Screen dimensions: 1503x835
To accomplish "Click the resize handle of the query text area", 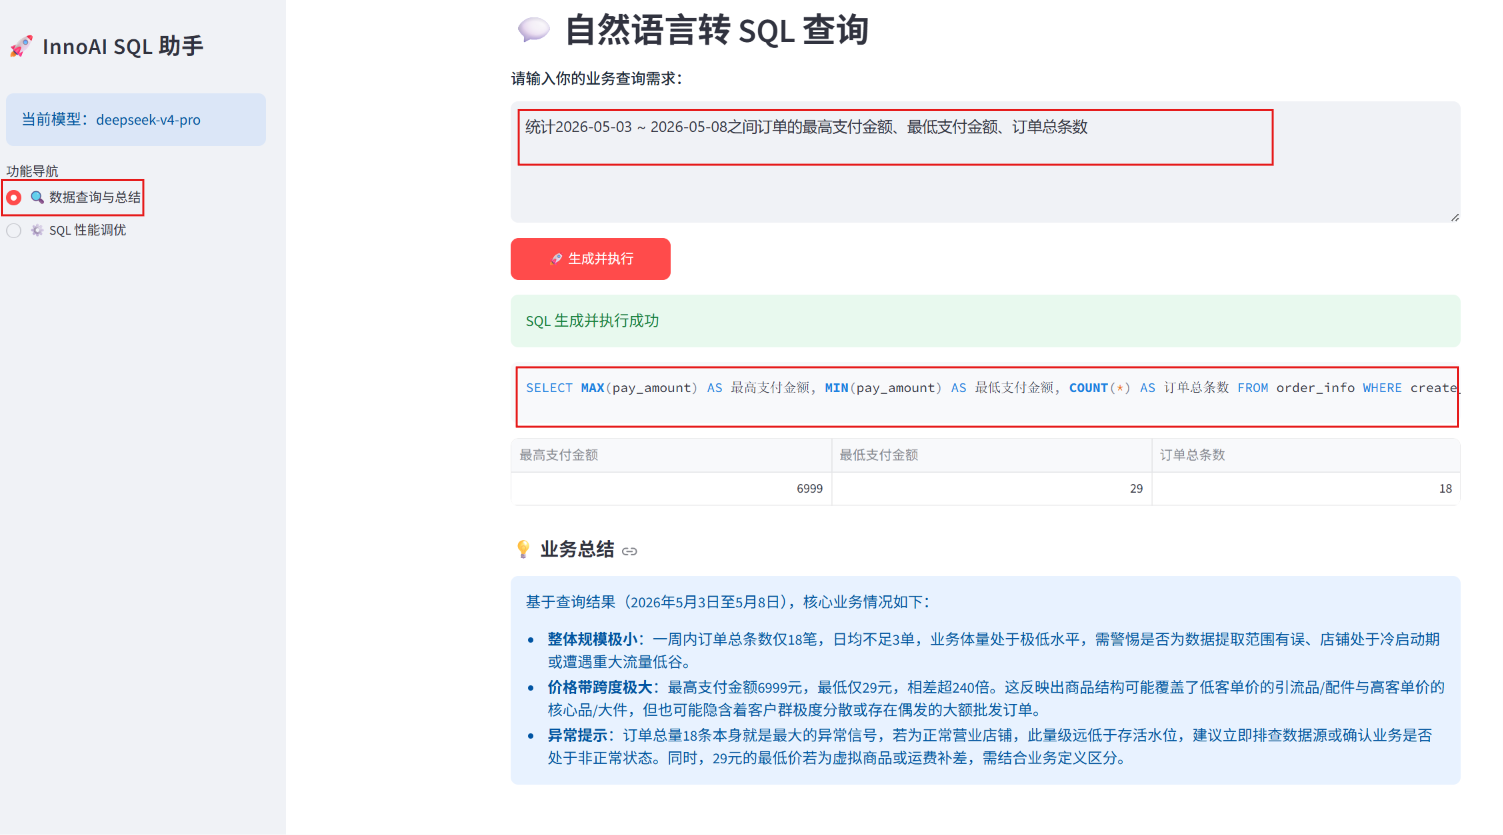I will (x=1454, y=216).
